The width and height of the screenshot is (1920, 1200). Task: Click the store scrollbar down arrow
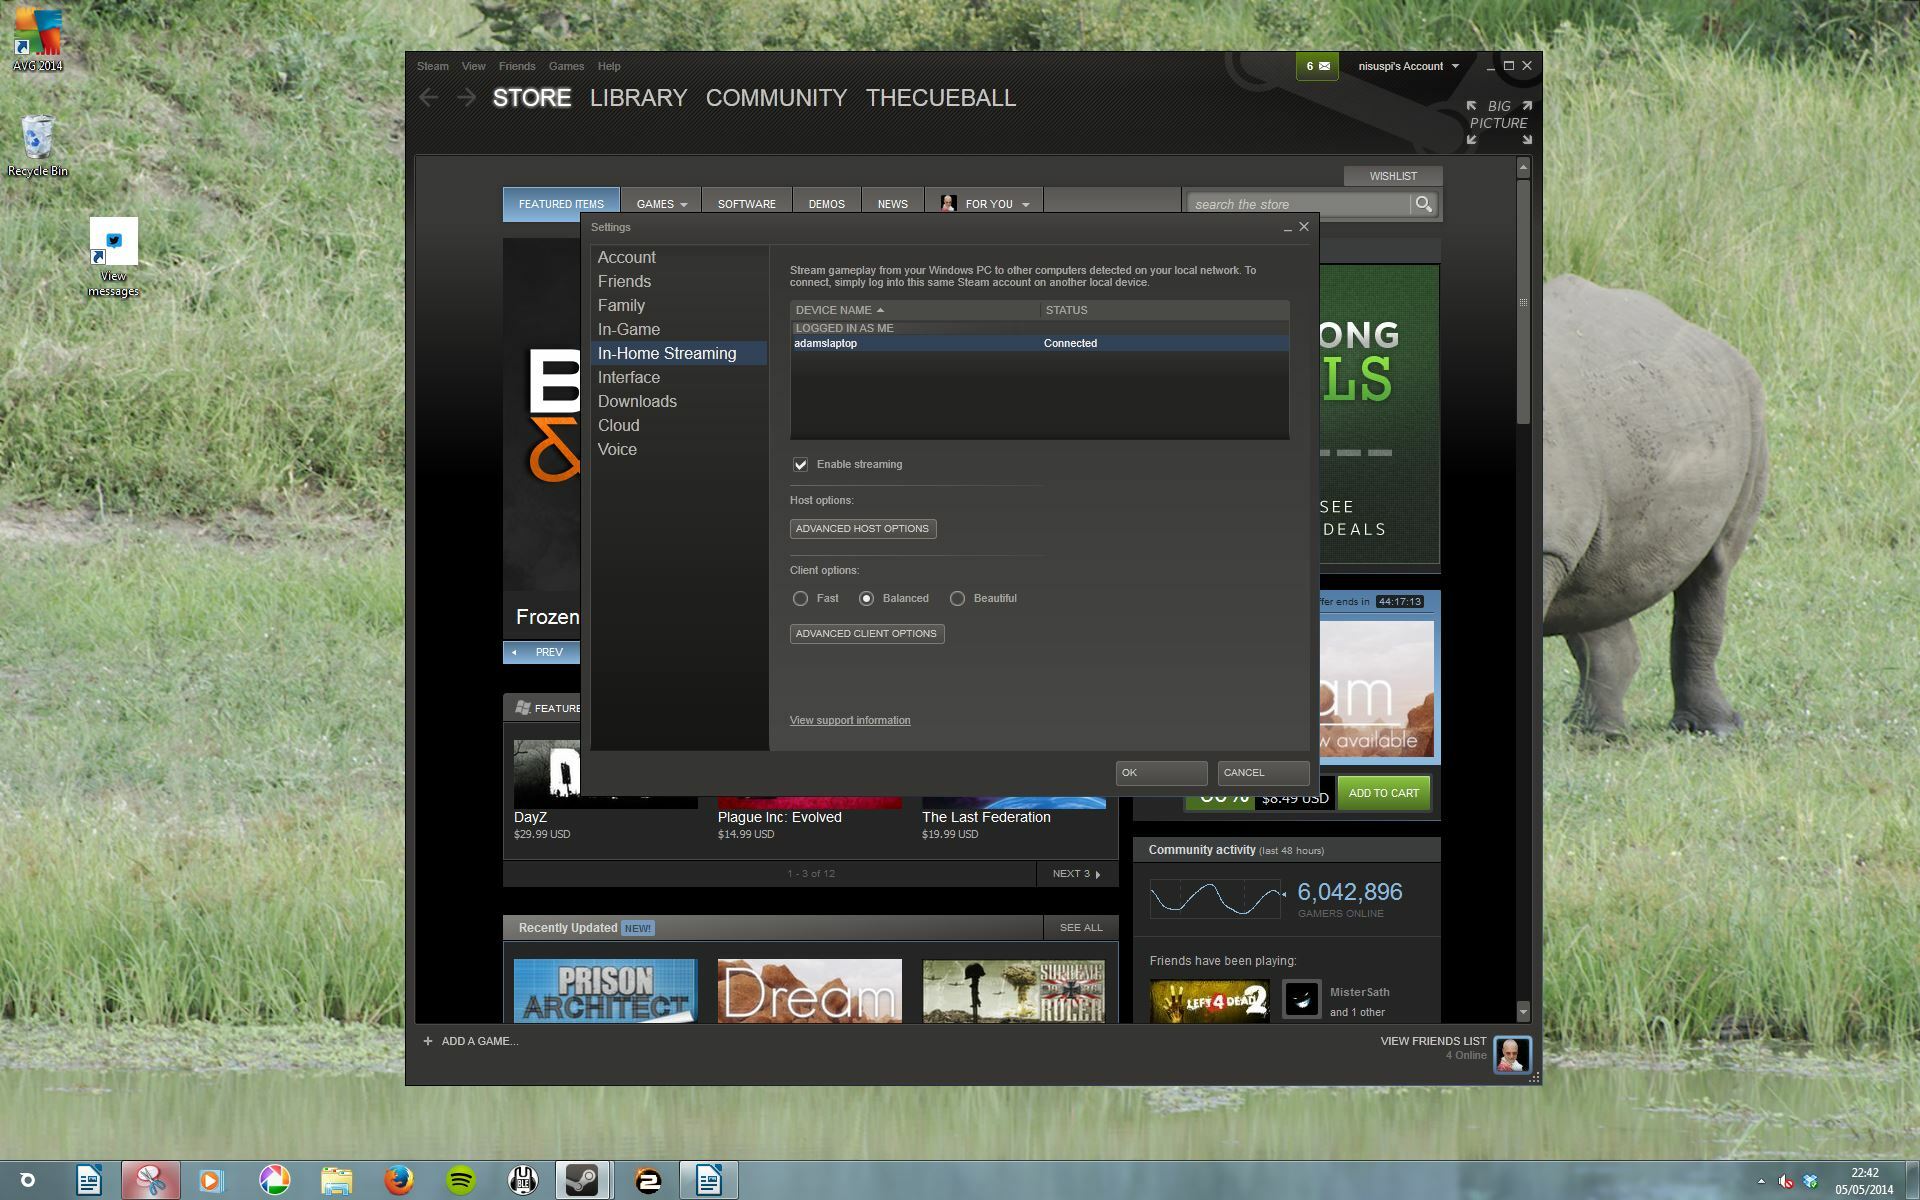point(1523,1012)
